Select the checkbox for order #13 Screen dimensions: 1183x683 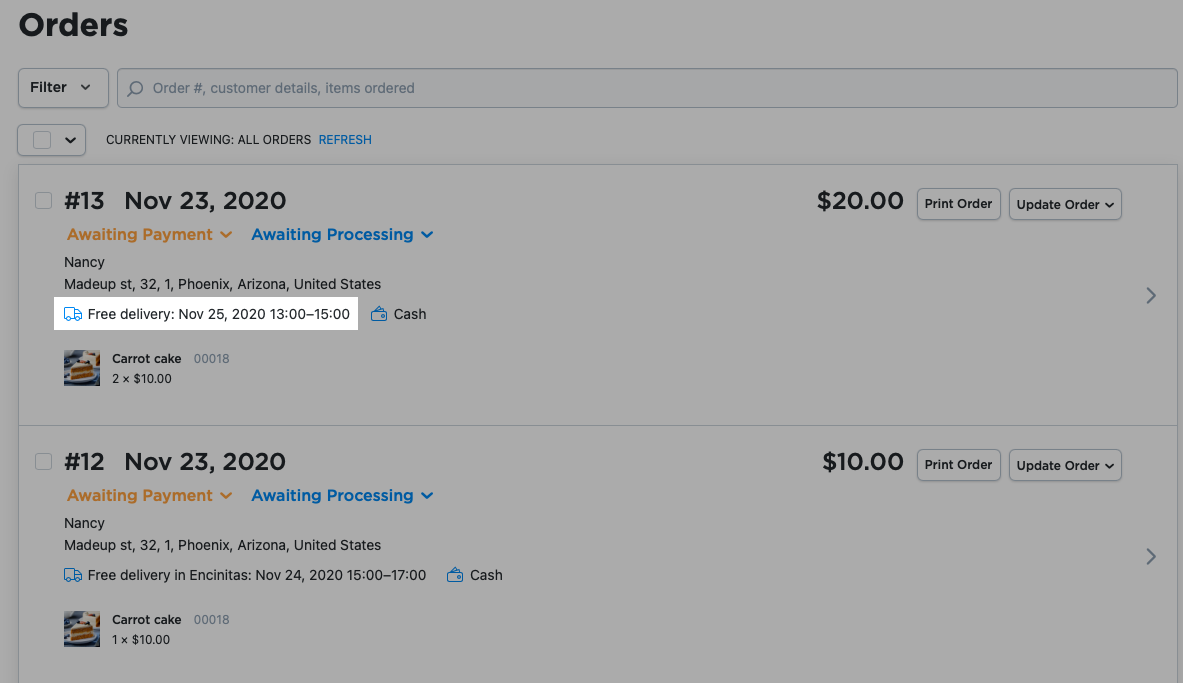[44, 200]
